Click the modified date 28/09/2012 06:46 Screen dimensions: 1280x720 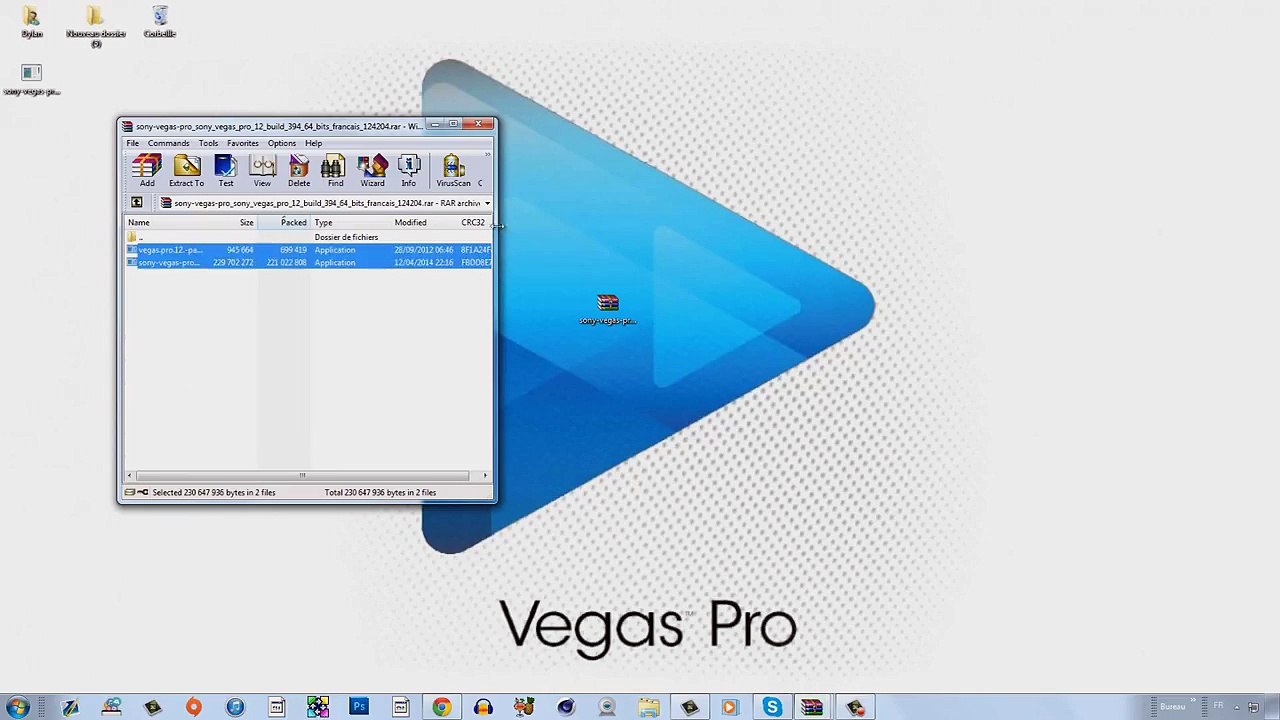(423, 250)
